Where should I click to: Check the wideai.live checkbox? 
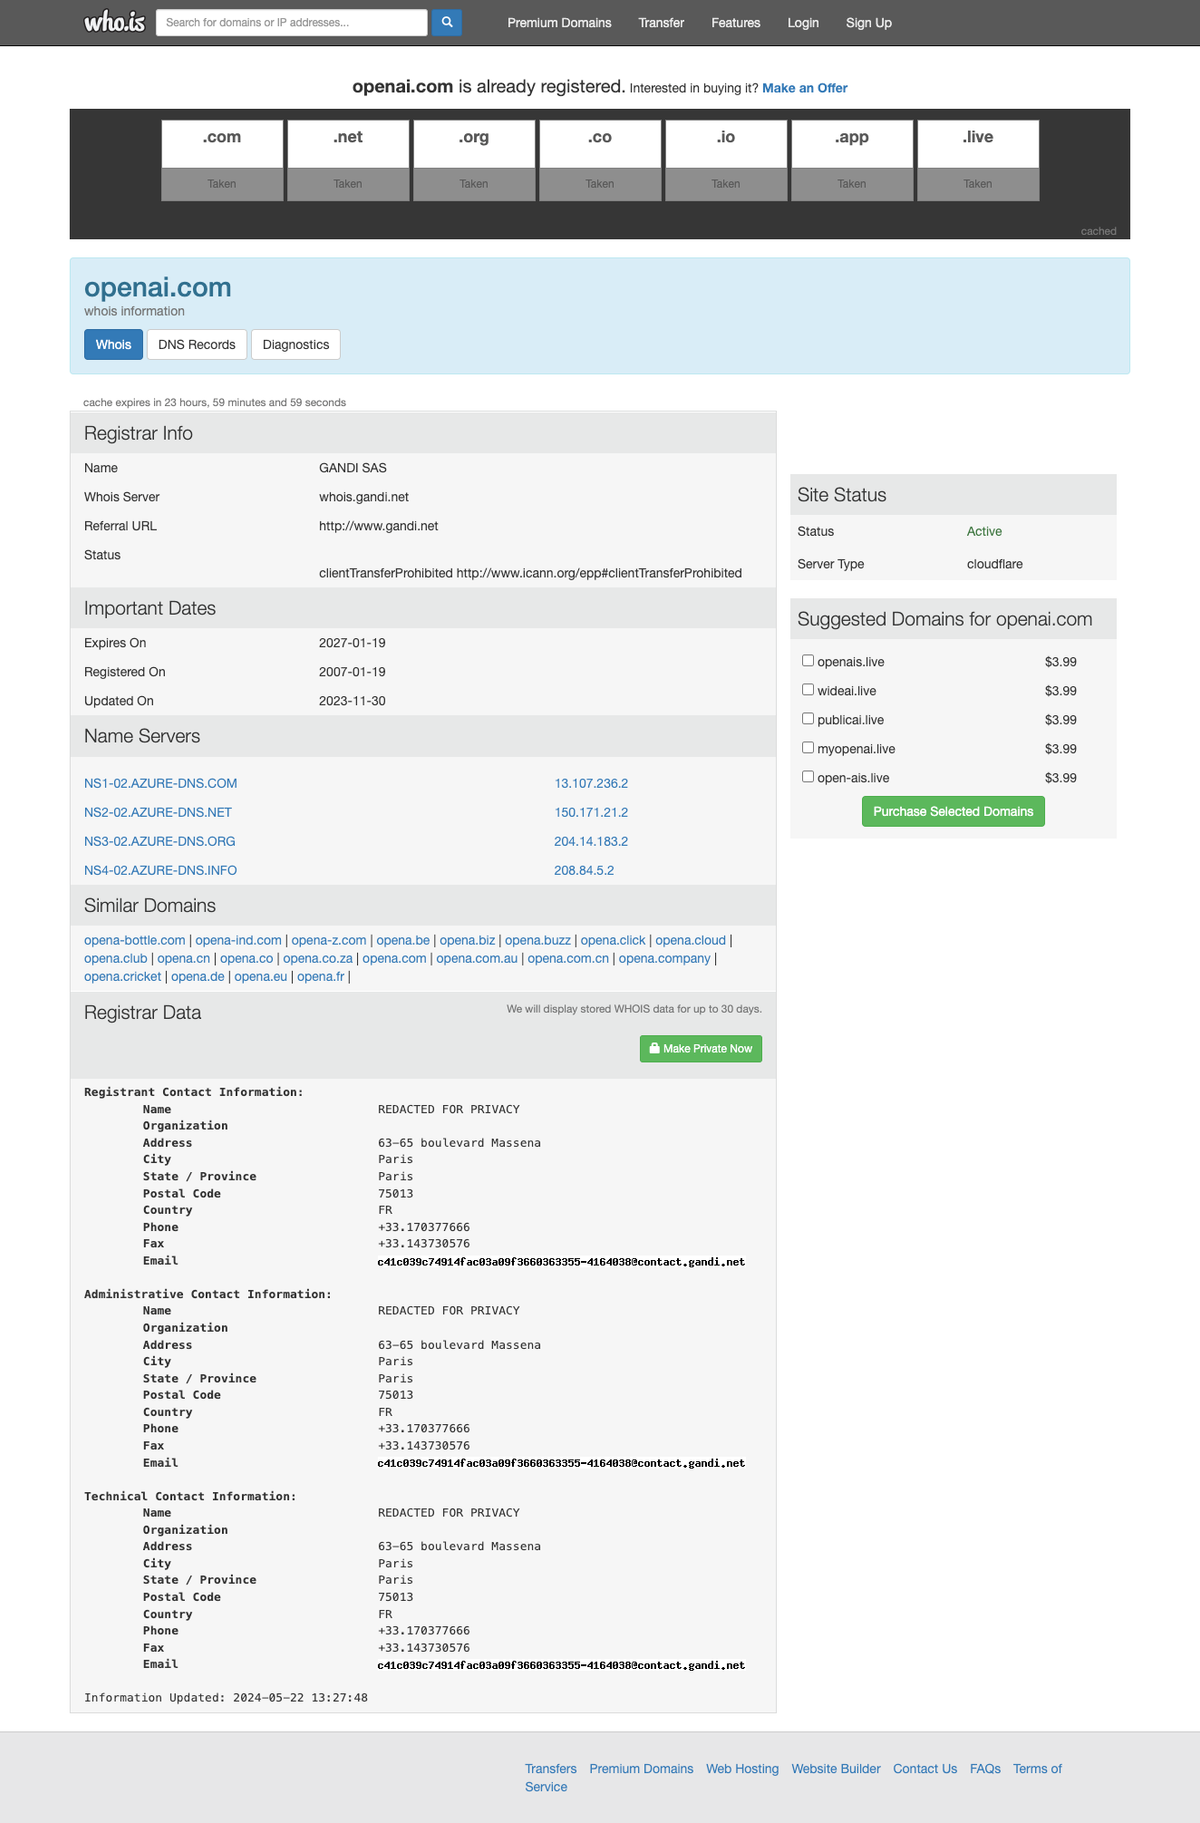pos(808,690)
